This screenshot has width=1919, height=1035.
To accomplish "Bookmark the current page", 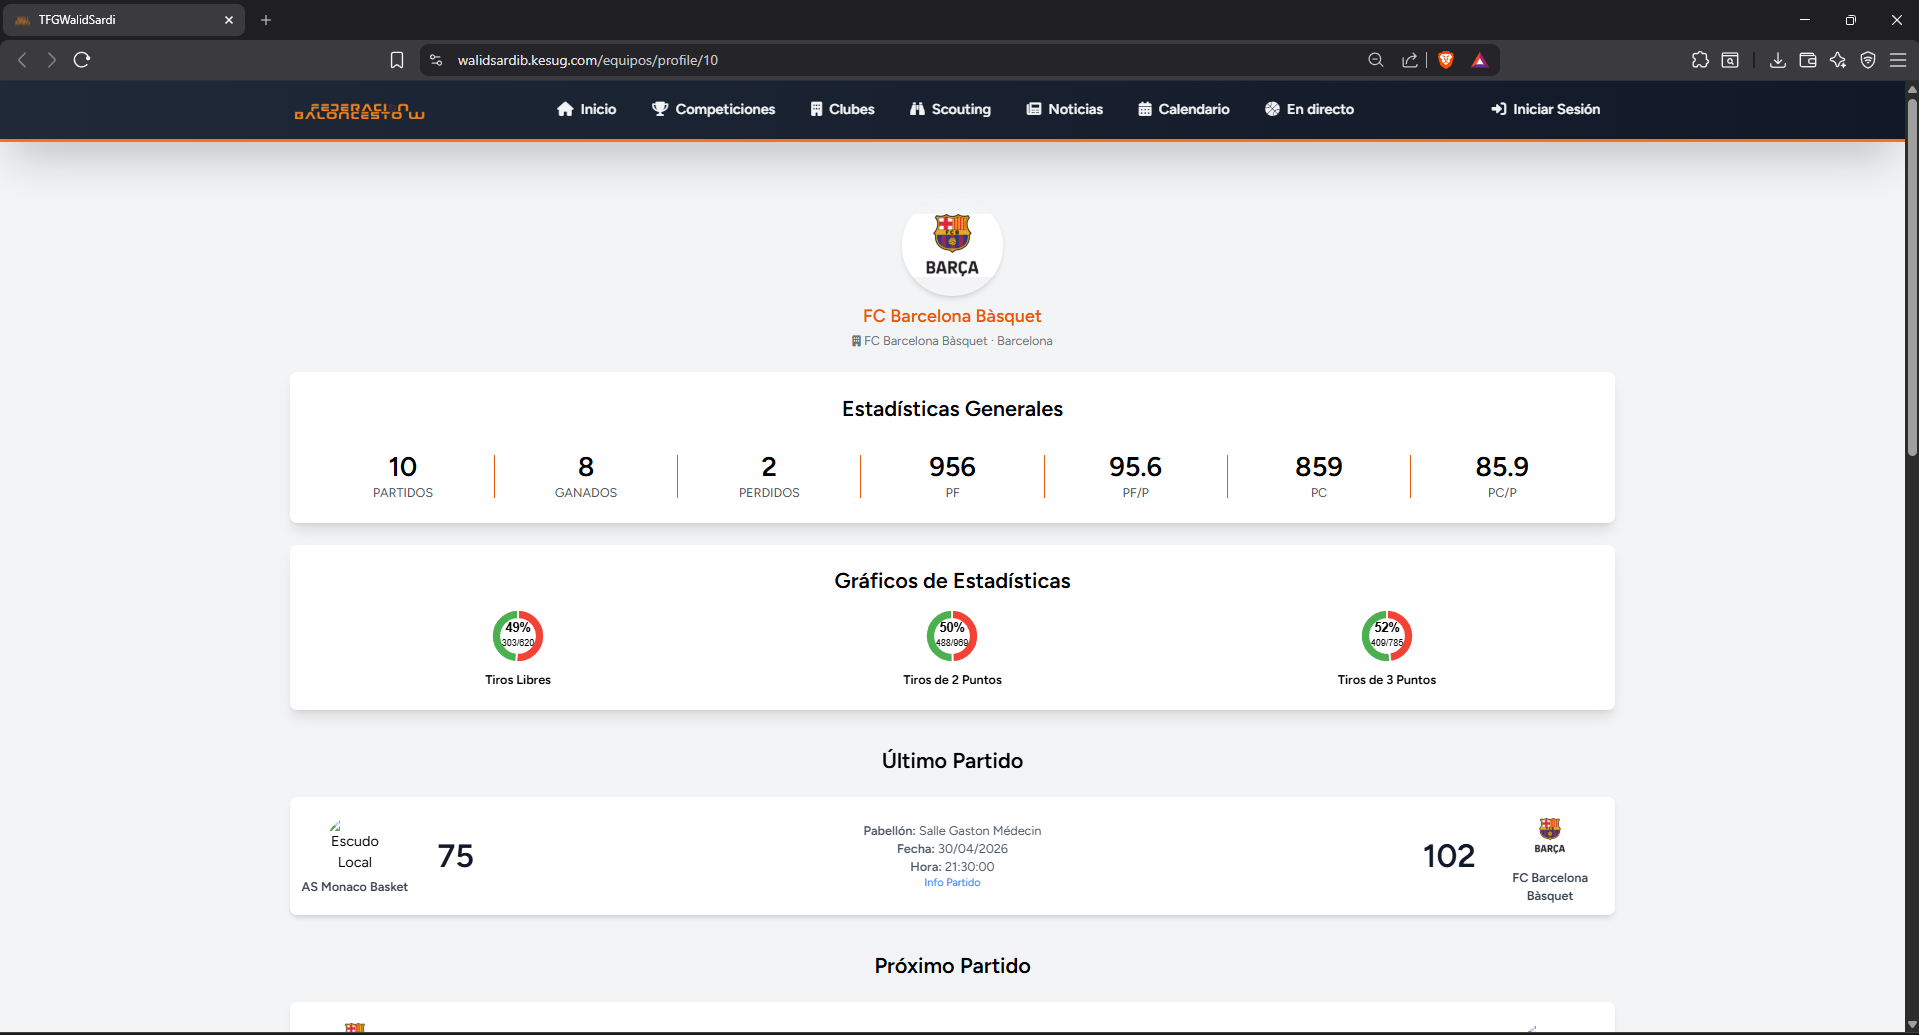I will [397, 60].
